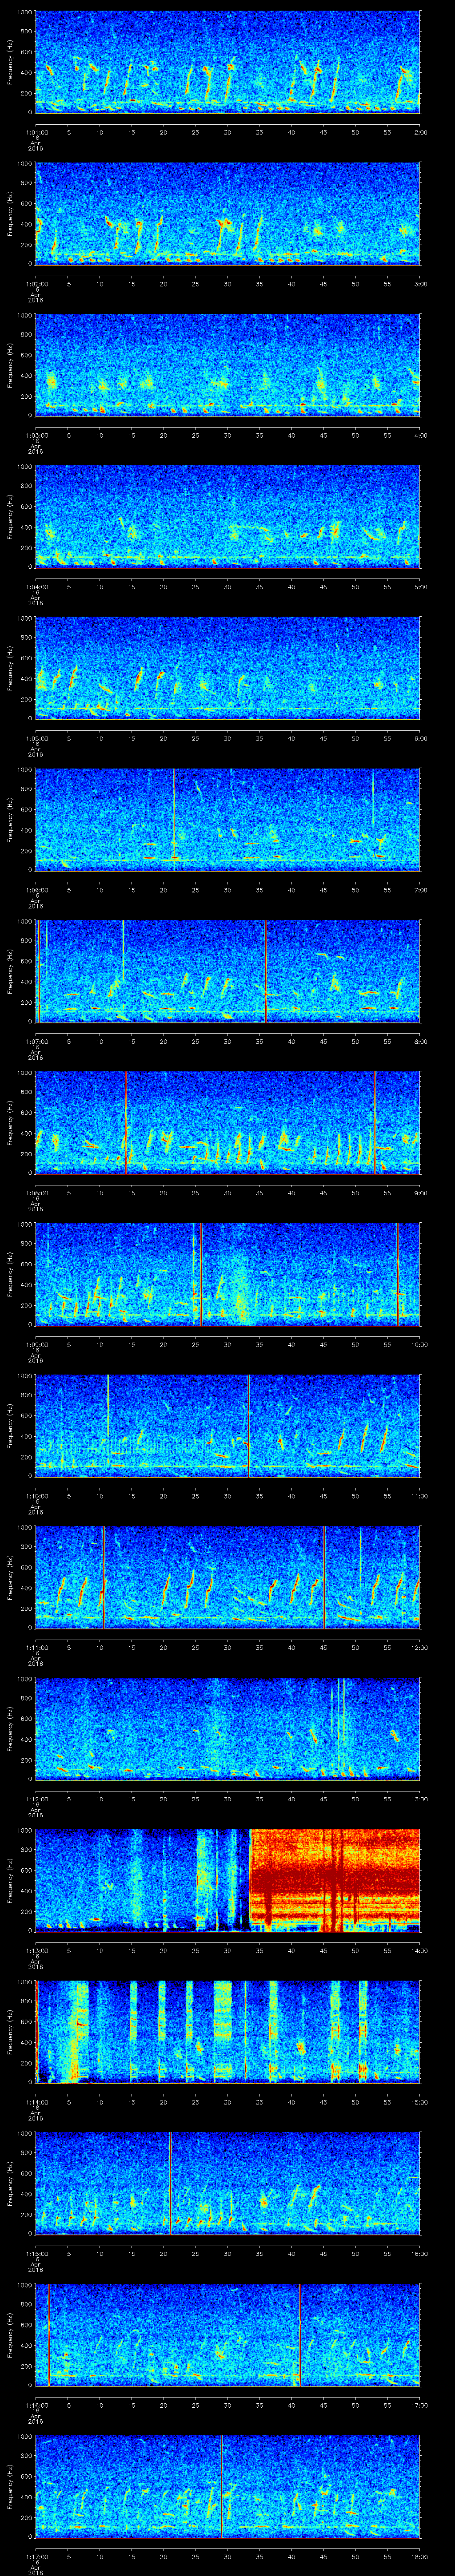Click the '1:11:00' start time label
This screenshot has height=2576, width=455.
point(36,1649)
